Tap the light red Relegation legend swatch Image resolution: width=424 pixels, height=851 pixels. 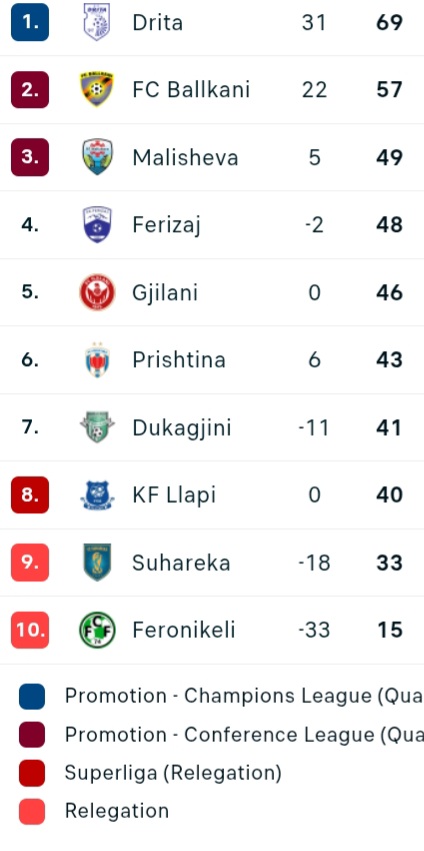(32, 812)
